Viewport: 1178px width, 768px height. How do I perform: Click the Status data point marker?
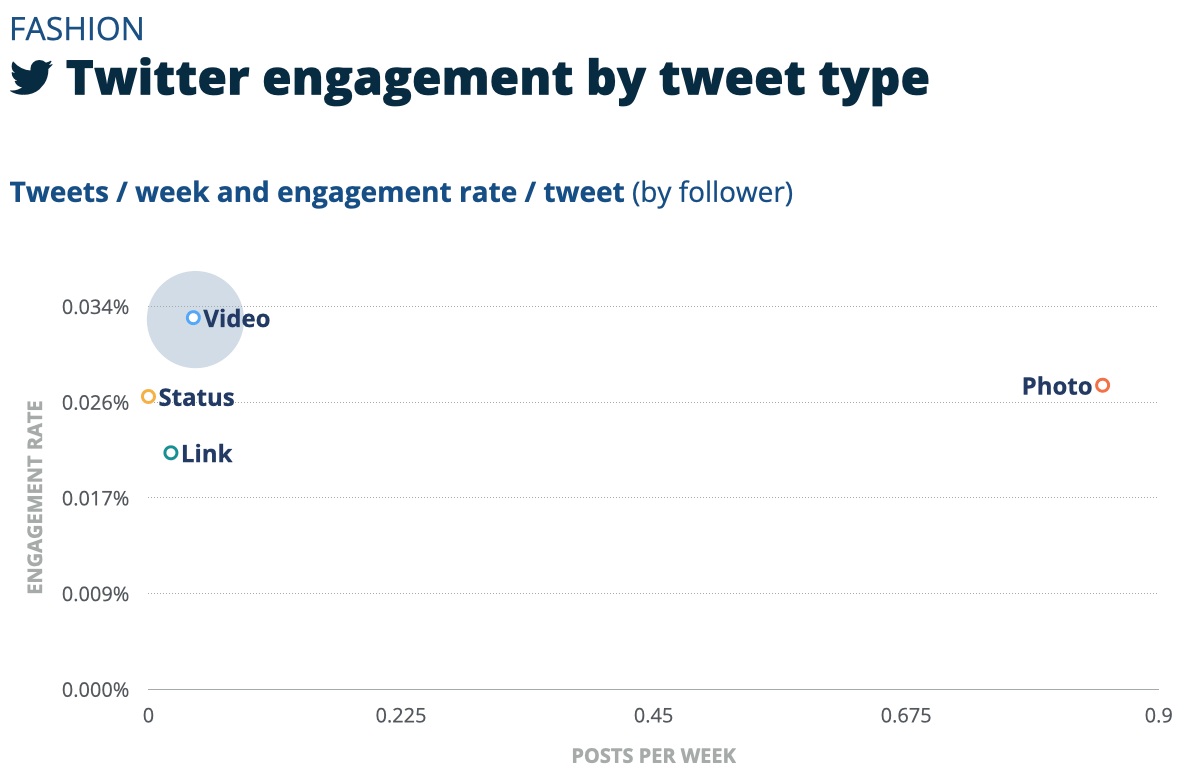pyautogui.click(x=149, y=397)
